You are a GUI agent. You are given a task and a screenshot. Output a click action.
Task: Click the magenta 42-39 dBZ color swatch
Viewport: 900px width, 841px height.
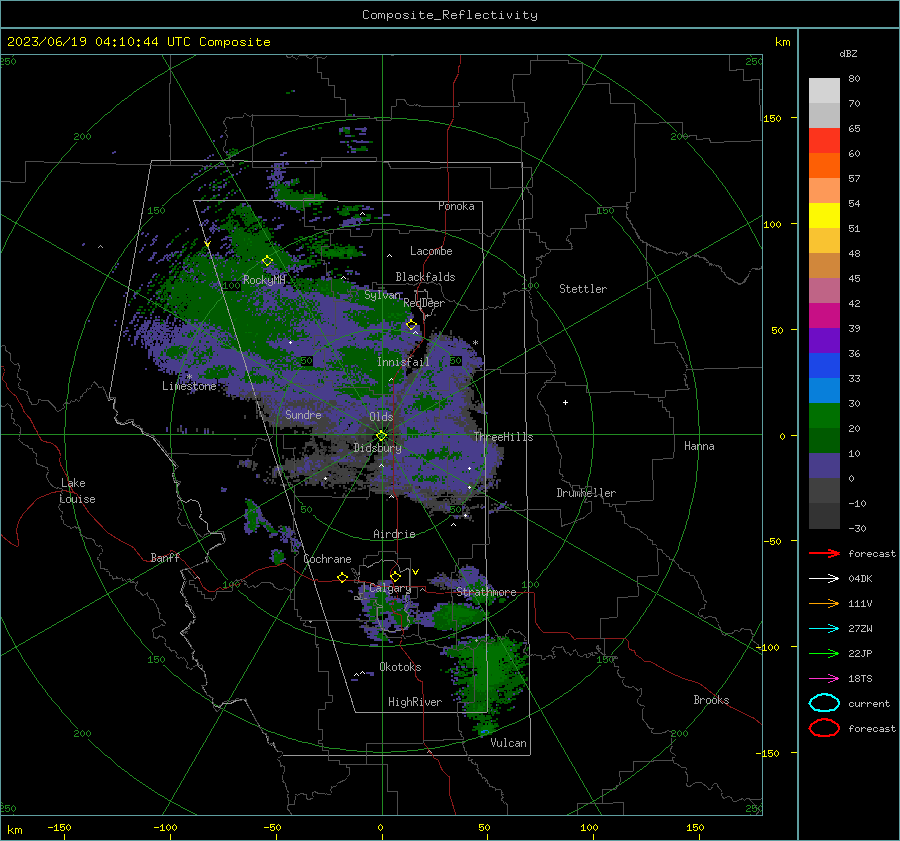coord(824,316)
